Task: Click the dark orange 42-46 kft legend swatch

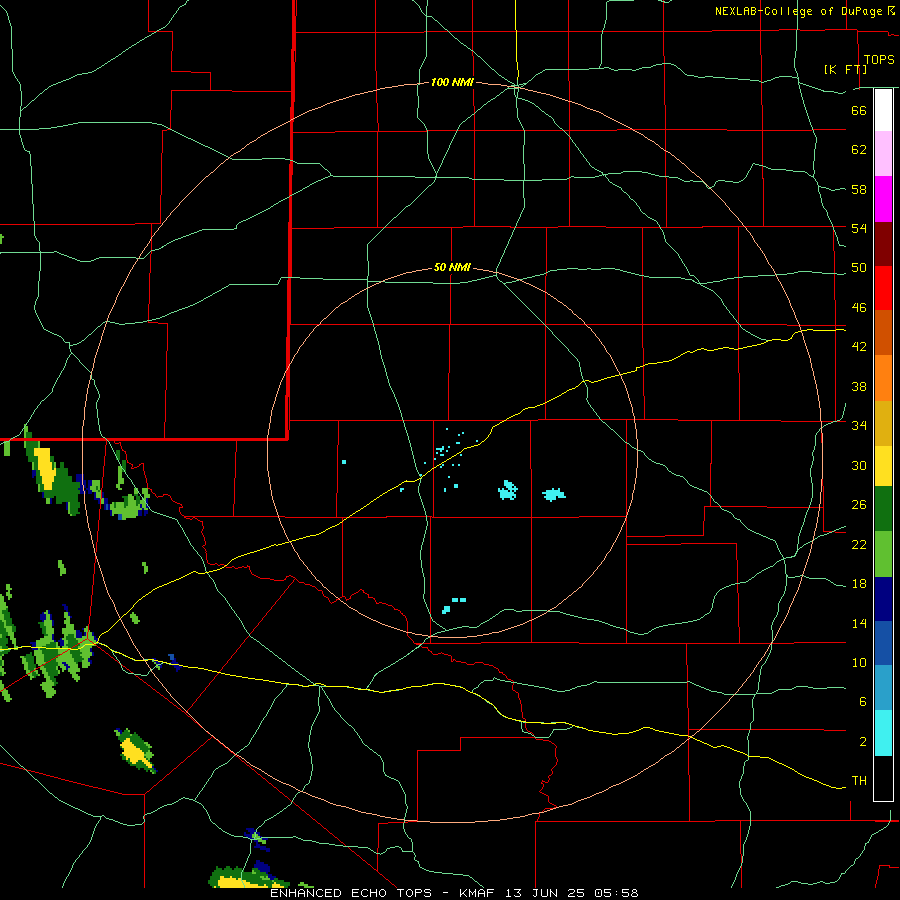Action: click(x=883, y=332)
